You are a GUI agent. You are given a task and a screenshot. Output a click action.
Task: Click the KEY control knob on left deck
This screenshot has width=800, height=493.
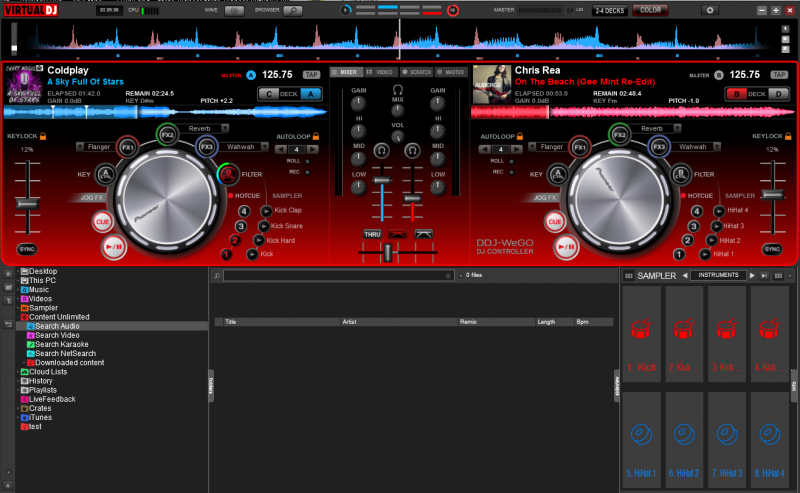(106, 175)
